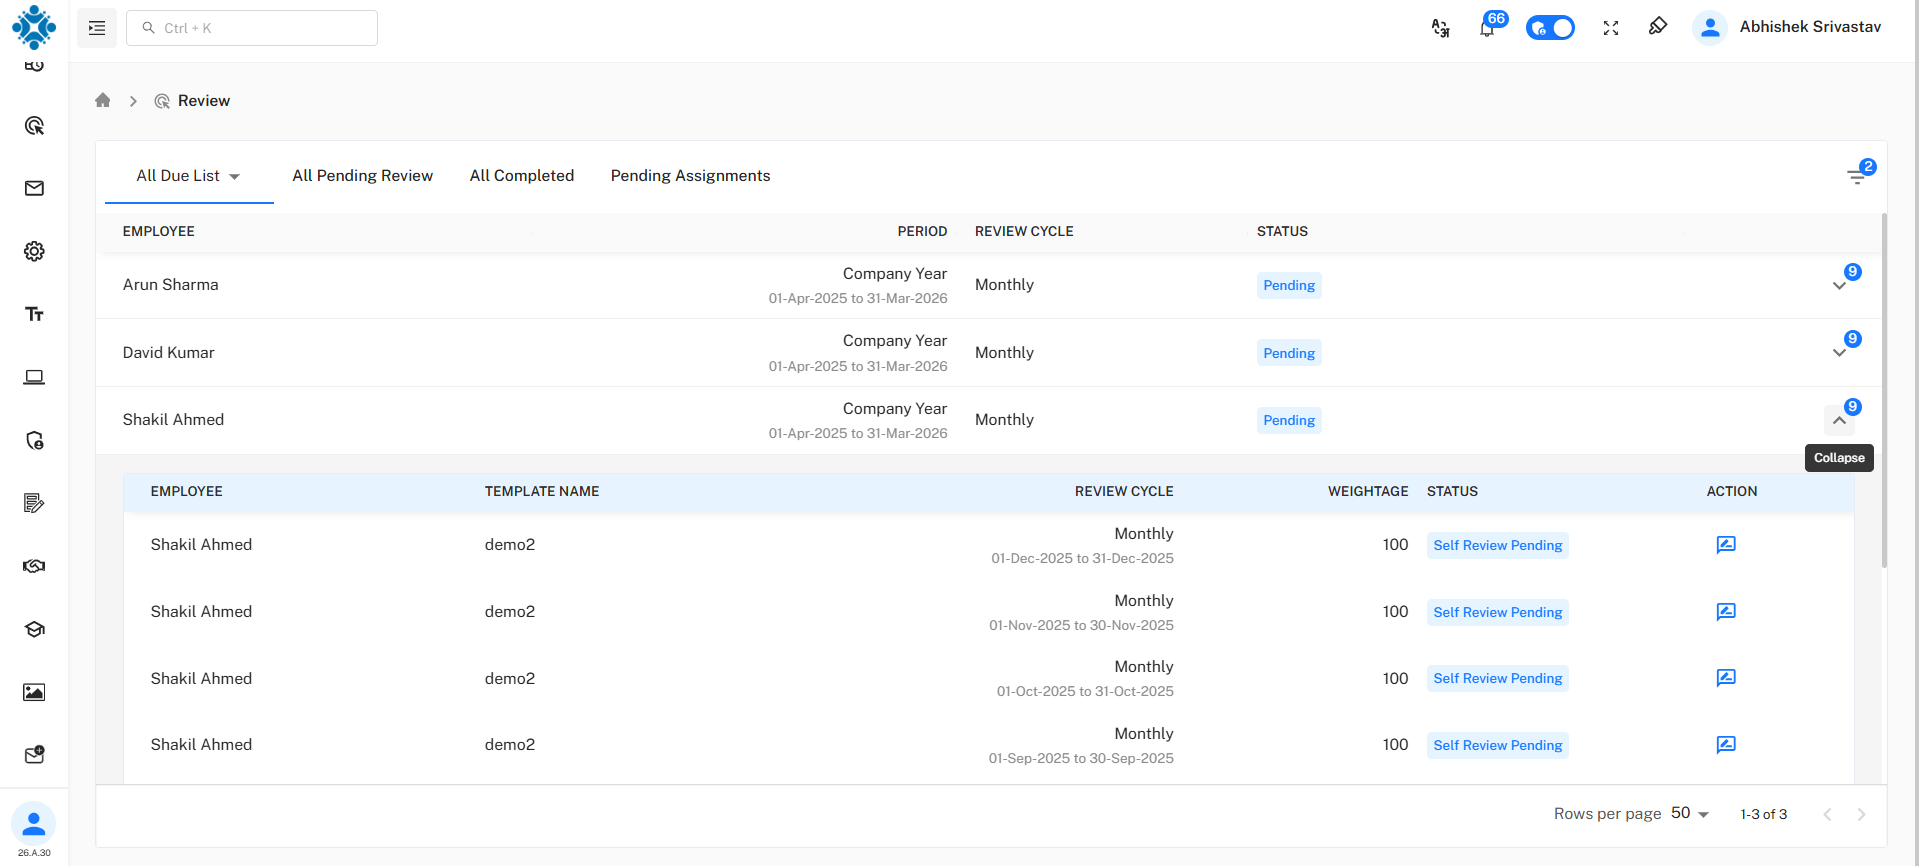Click the home breadcrumb icon

102,101
